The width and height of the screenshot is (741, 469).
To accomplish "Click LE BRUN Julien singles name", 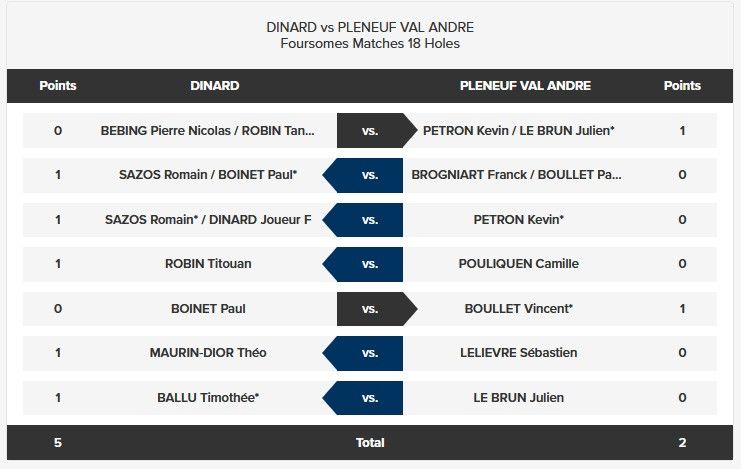I will 518,398.
